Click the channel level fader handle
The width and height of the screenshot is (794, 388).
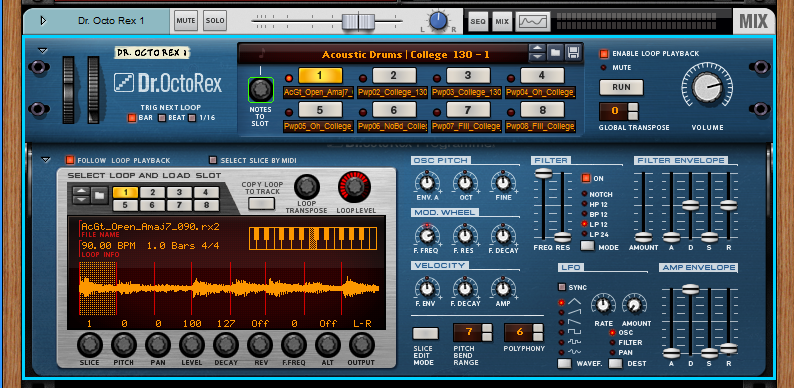[358, 21]
